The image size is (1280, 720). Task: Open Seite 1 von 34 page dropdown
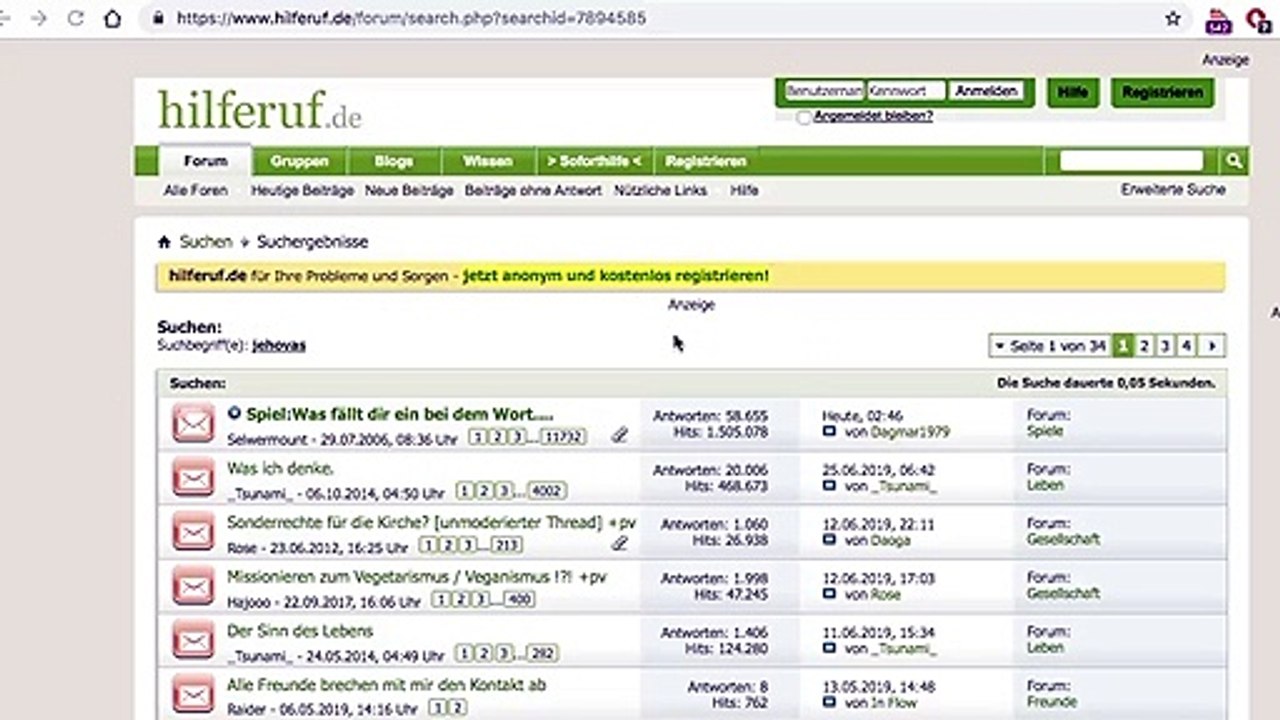1049,346
